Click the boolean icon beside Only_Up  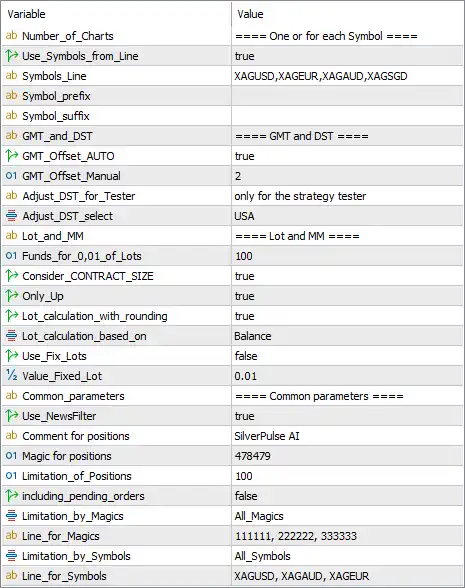tap(12, 296)
